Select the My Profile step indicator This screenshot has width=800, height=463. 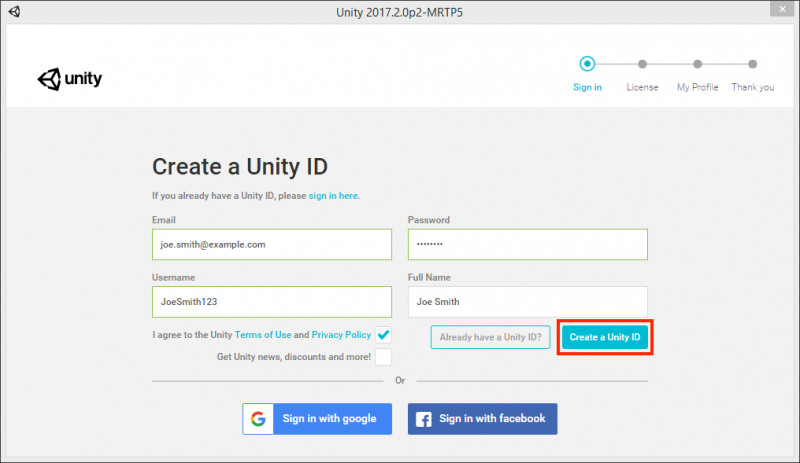coord(697,64)
